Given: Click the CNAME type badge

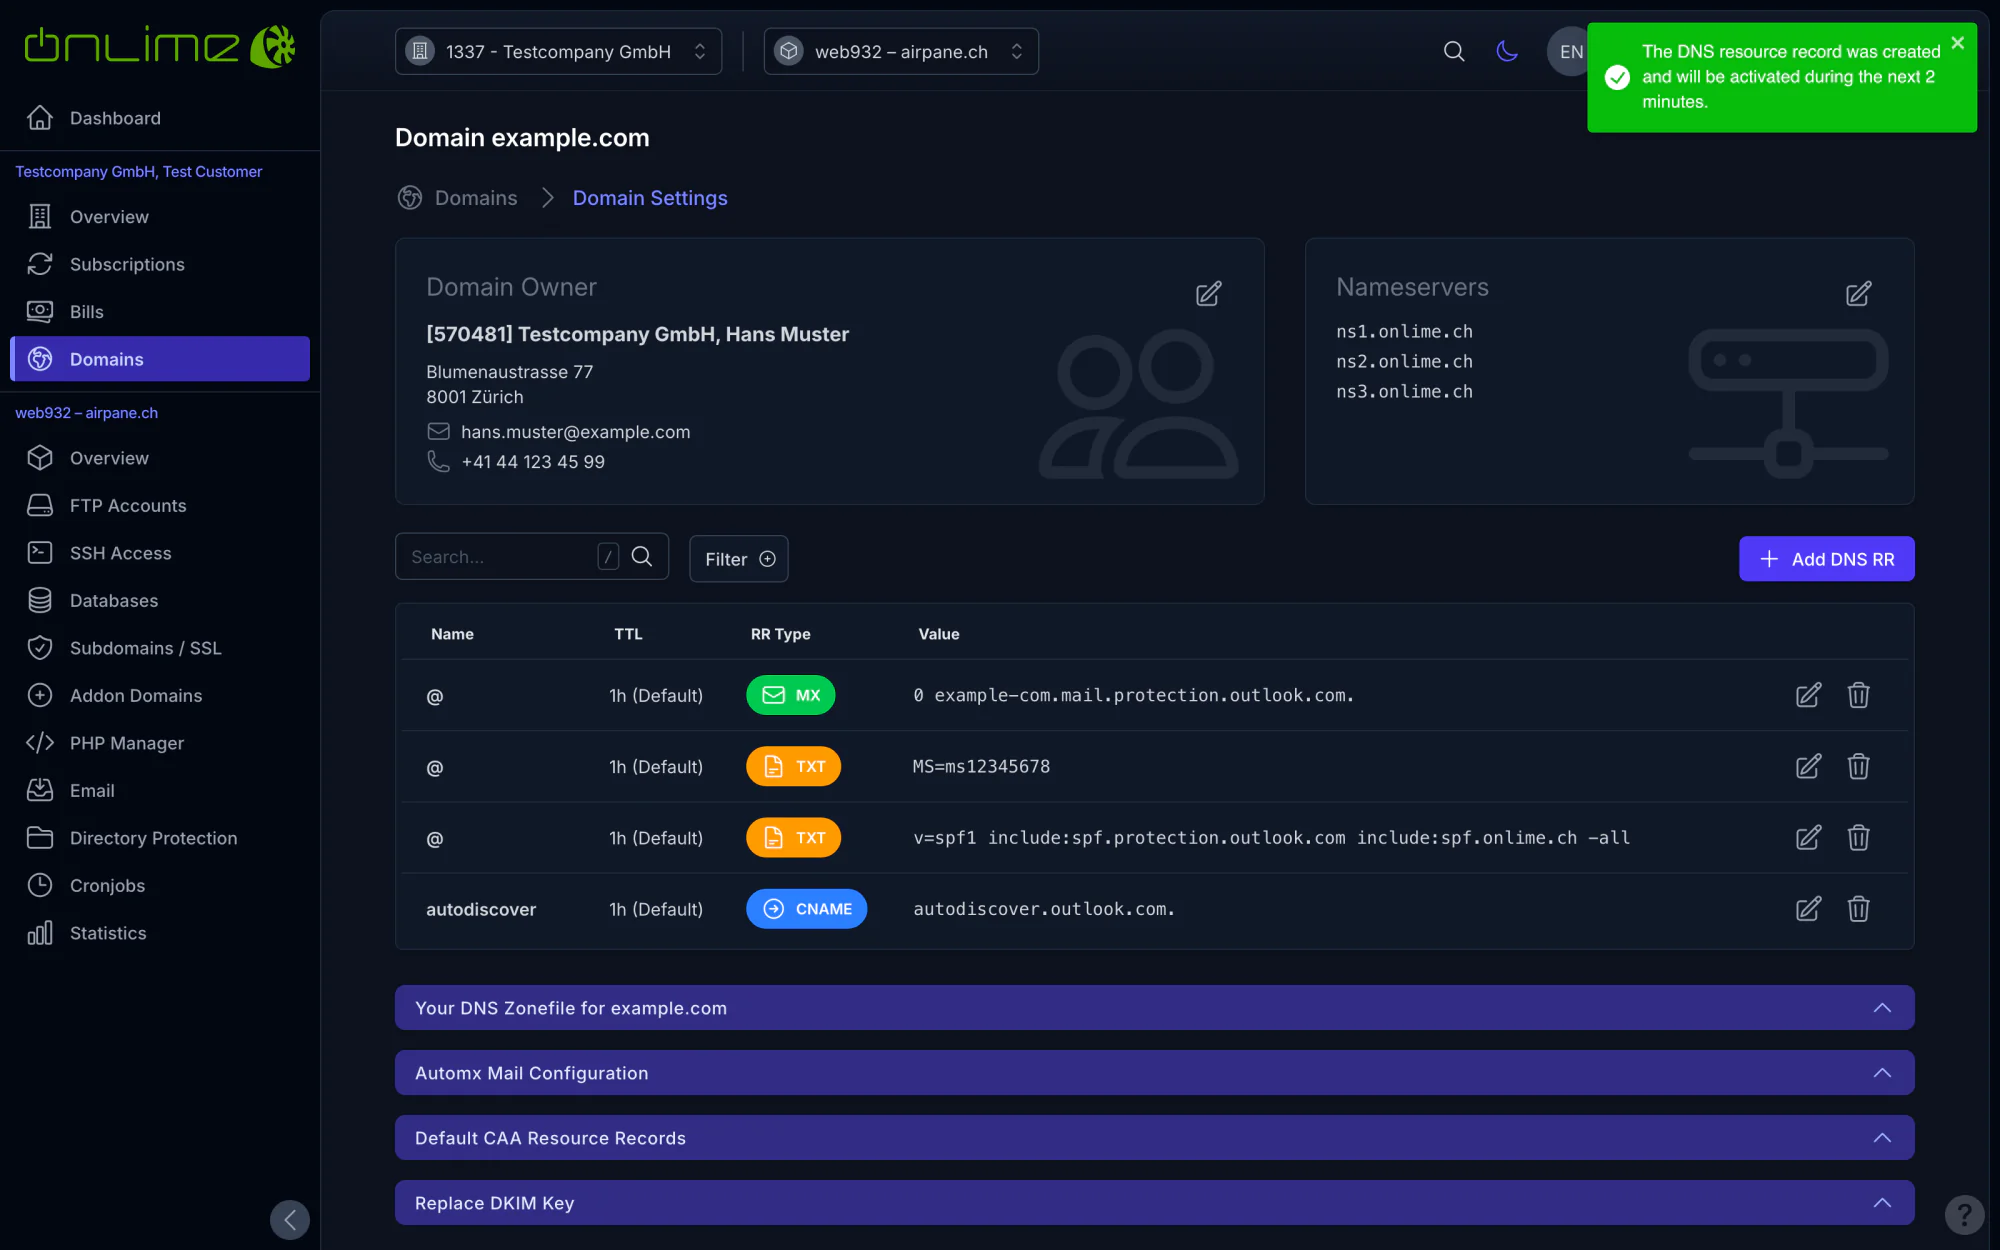Looking at the screenshot, I should point(806,909).
